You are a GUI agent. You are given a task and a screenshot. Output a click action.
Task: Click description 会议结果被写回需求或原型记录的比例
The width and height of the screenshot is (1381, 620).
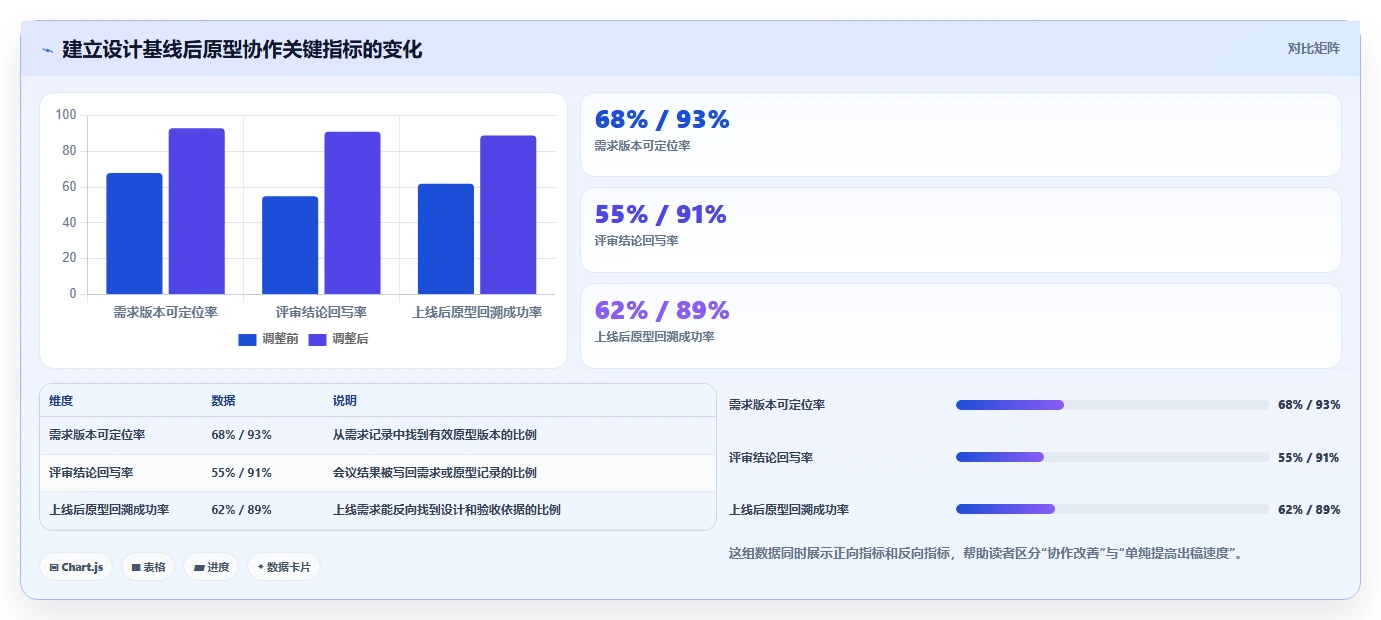pyautogui.click(x=435, y=472)
